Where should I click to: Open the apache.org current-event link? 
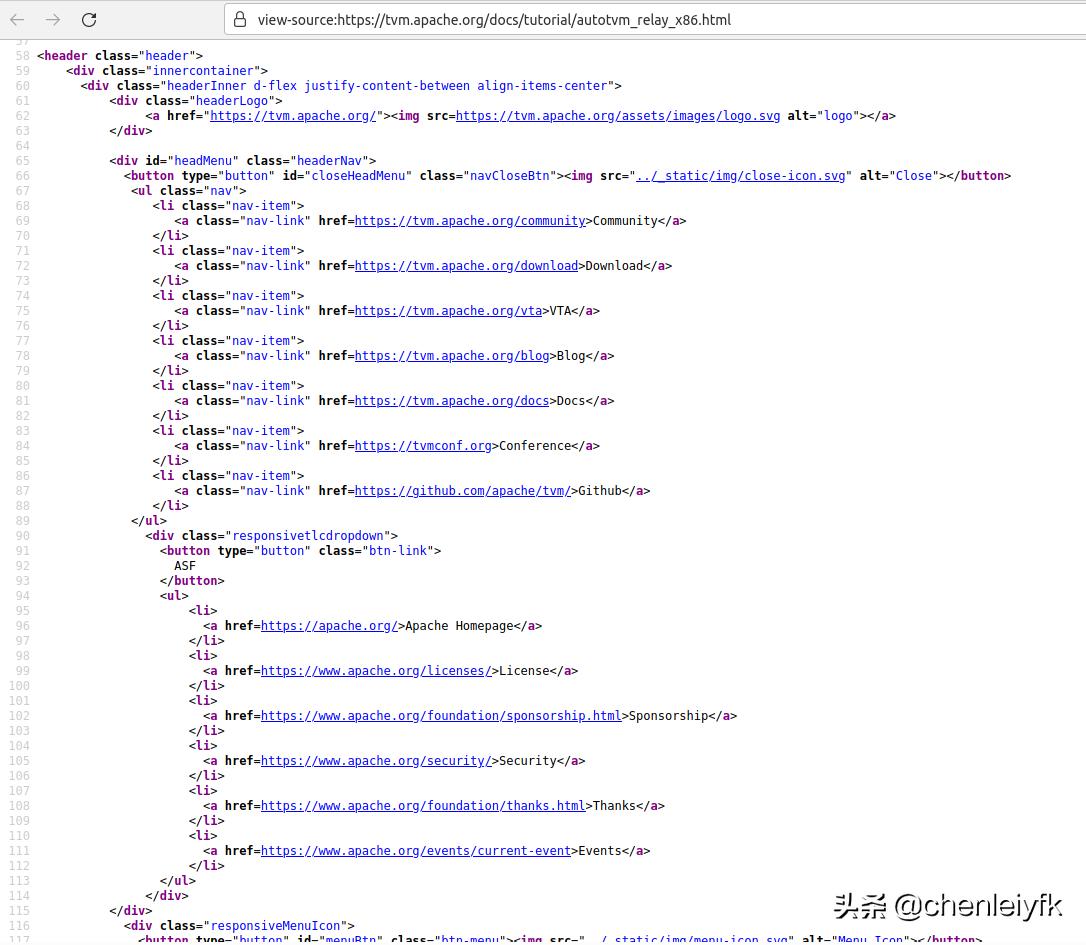416,851
